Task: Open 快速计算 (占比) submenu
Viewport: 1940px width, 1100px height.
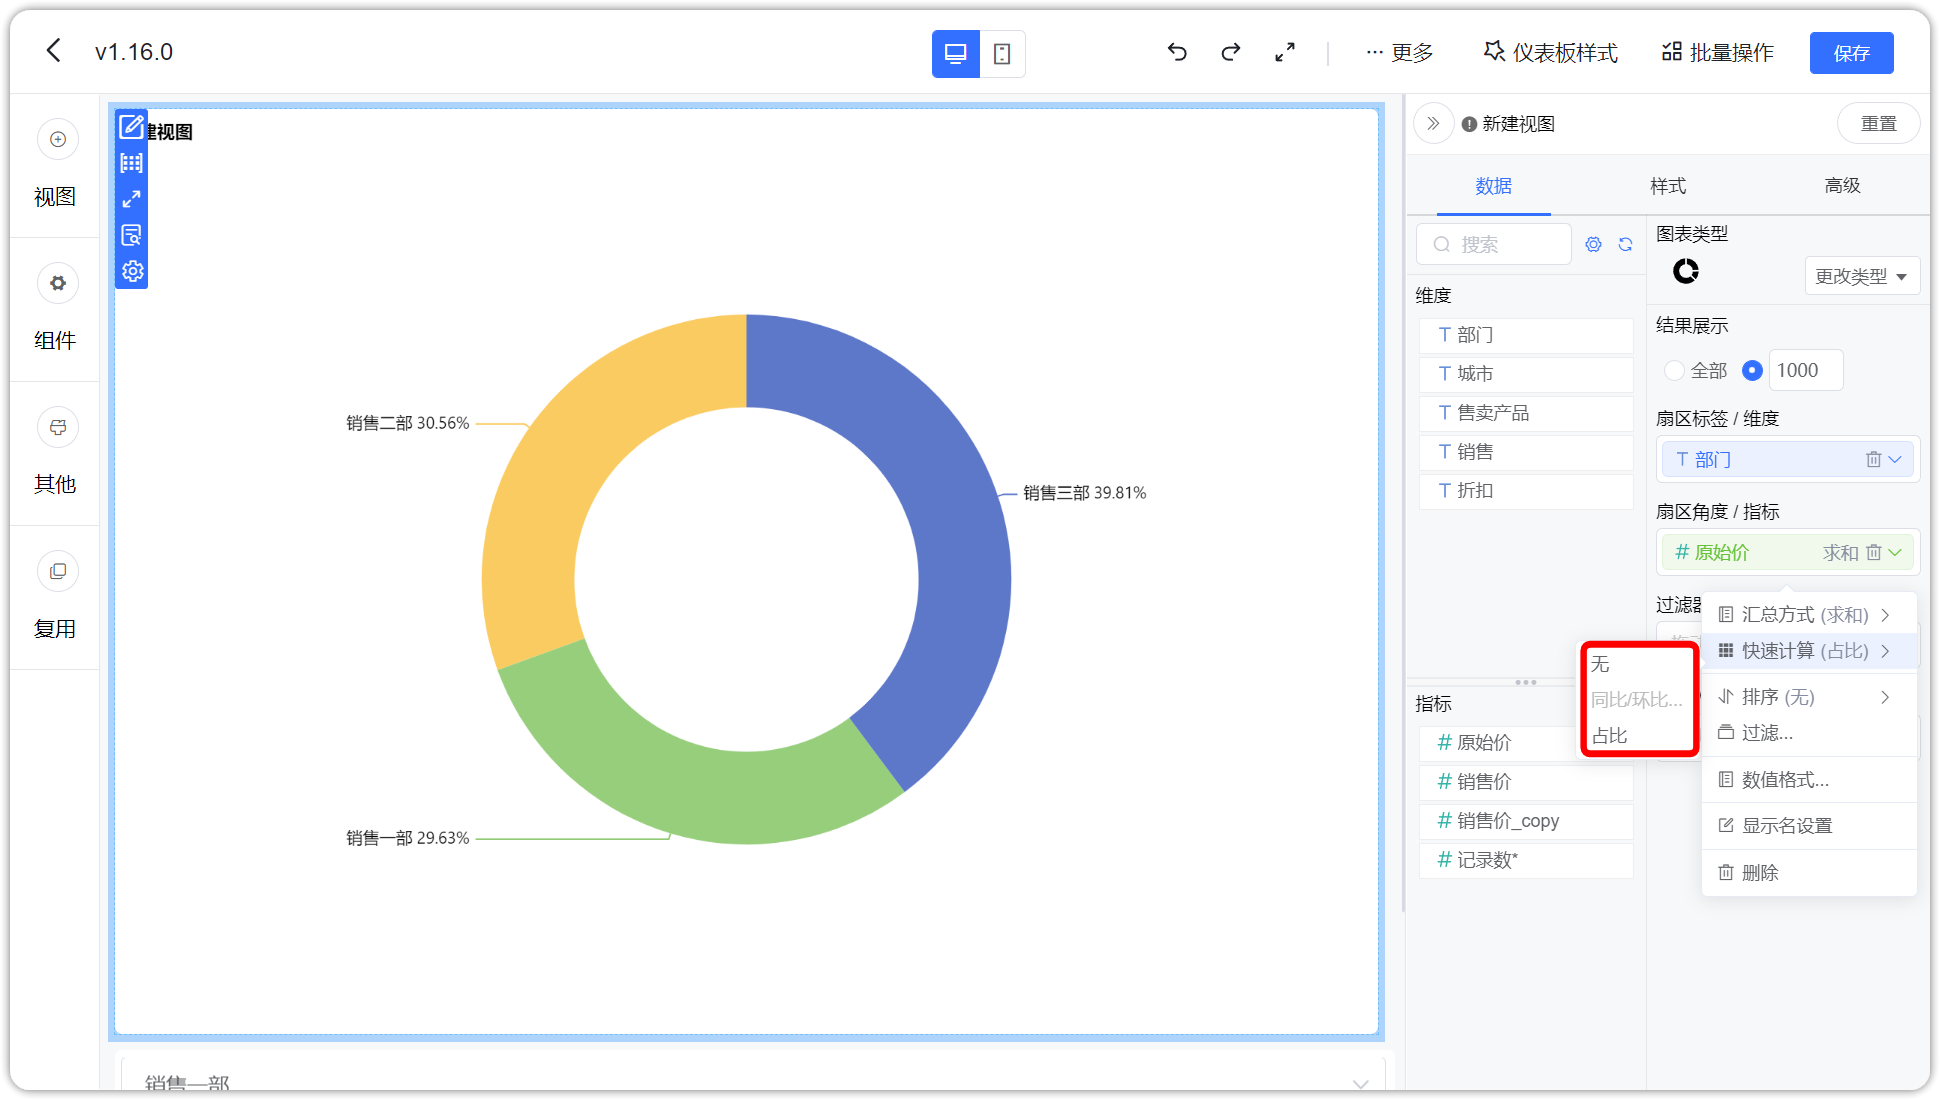Action: point(1808,651)
